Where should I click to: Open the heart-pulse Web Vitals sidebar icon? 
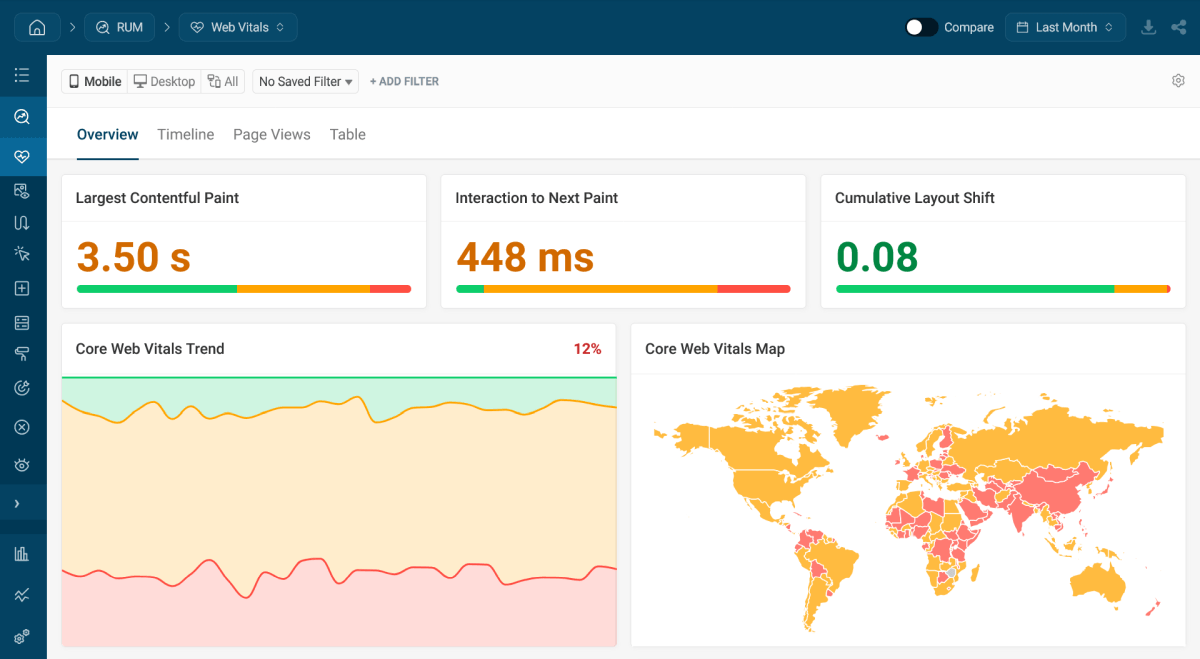(22, 157)
